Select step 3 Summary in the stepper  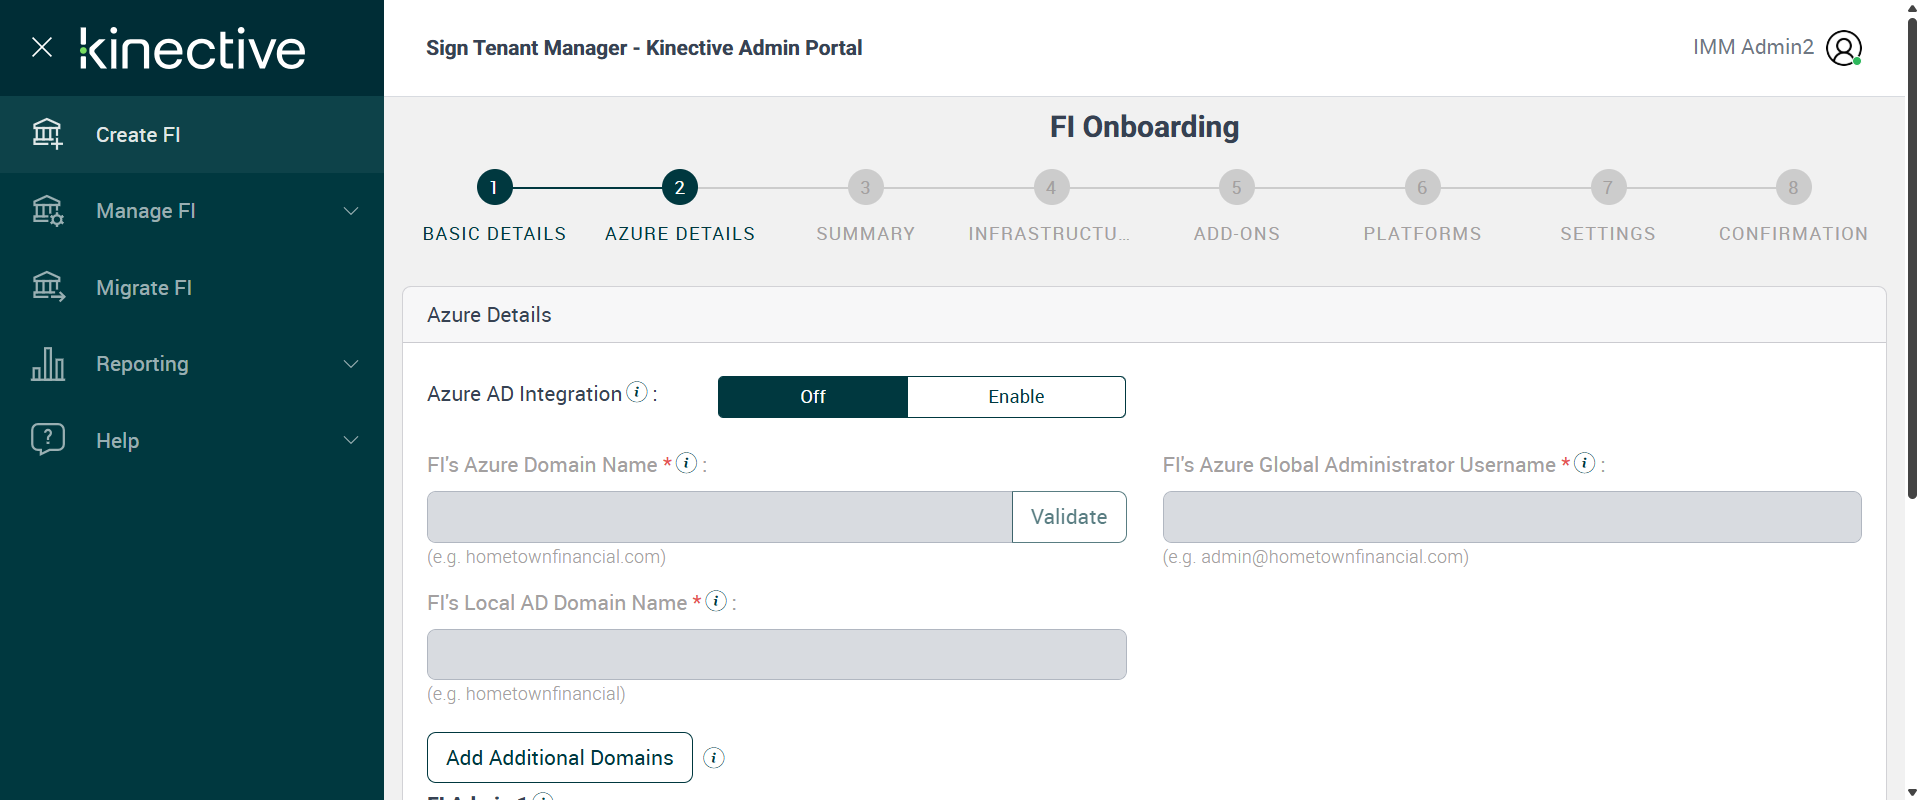point(865,188)
